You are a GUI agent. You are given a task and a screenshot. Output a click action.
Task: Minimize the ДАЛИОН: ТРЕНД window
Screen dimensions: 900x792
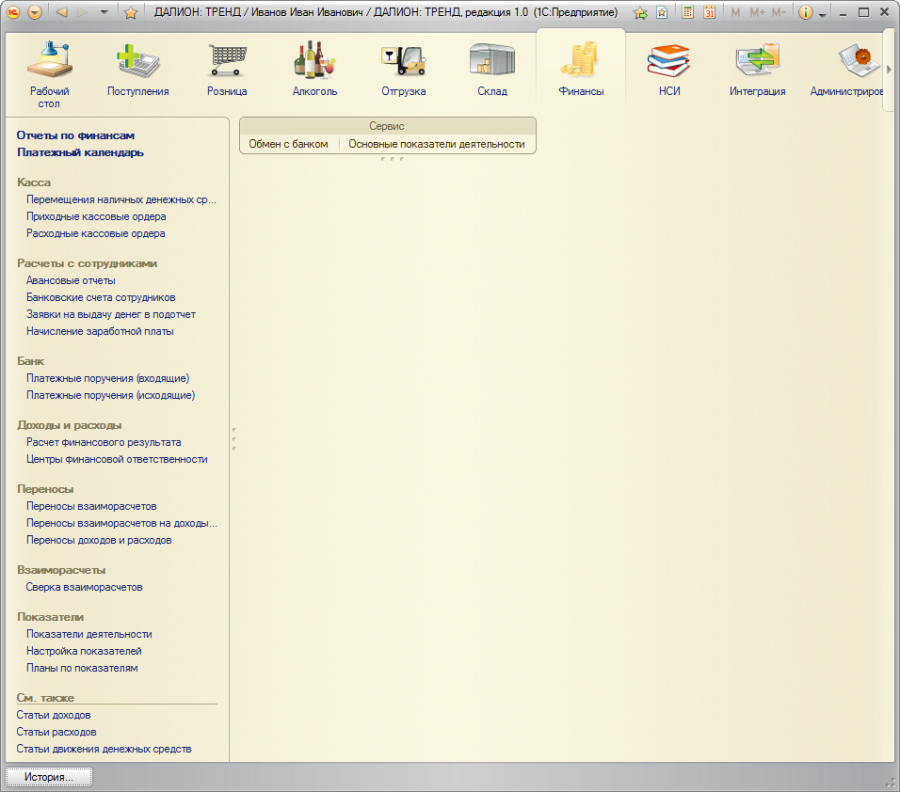coord(843,13)
